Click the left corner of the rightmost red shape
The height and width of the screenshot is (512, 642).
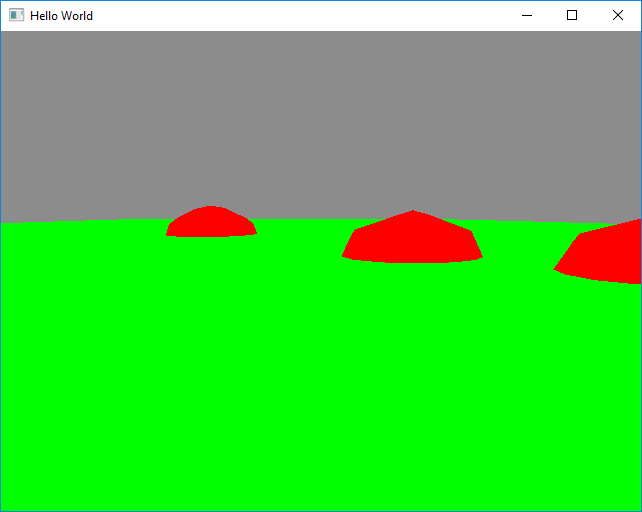coord(557,268)
